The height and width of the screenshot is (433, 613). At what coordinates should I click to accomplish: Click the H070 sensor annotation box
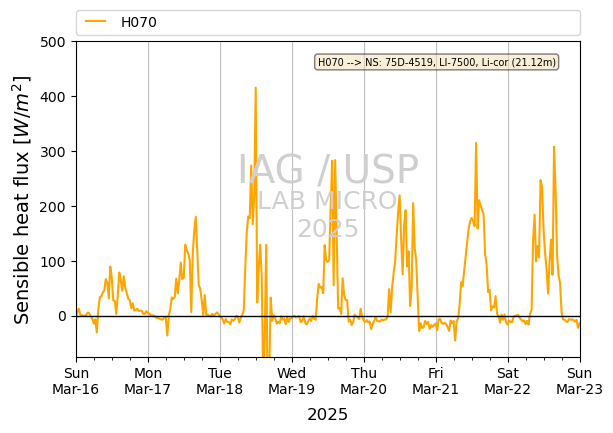click(x=437, y=62)
